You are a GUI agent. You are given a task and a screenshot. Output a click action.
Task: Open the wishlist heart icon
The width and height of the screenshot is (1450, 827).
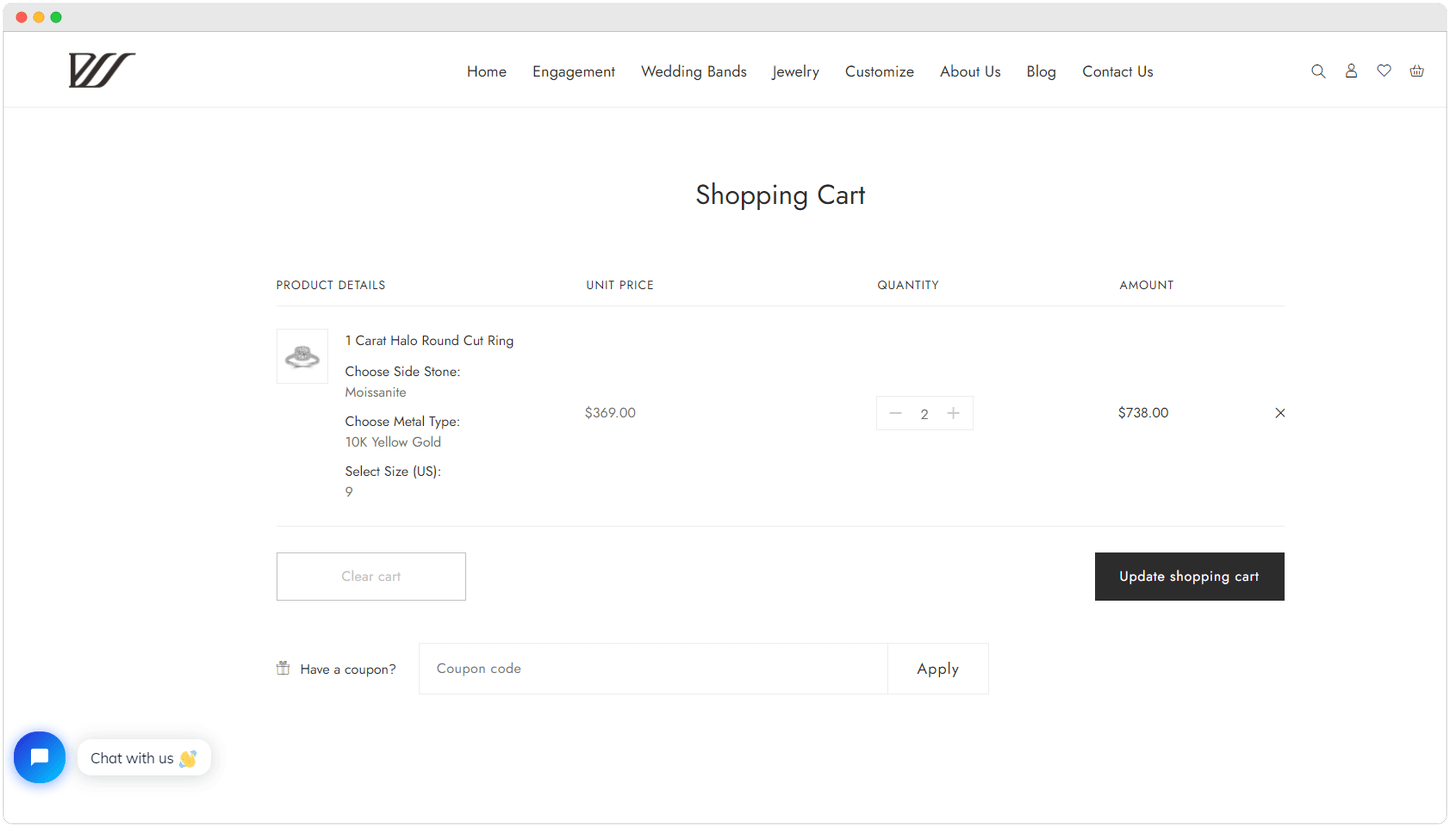(x=1384, y=71)
